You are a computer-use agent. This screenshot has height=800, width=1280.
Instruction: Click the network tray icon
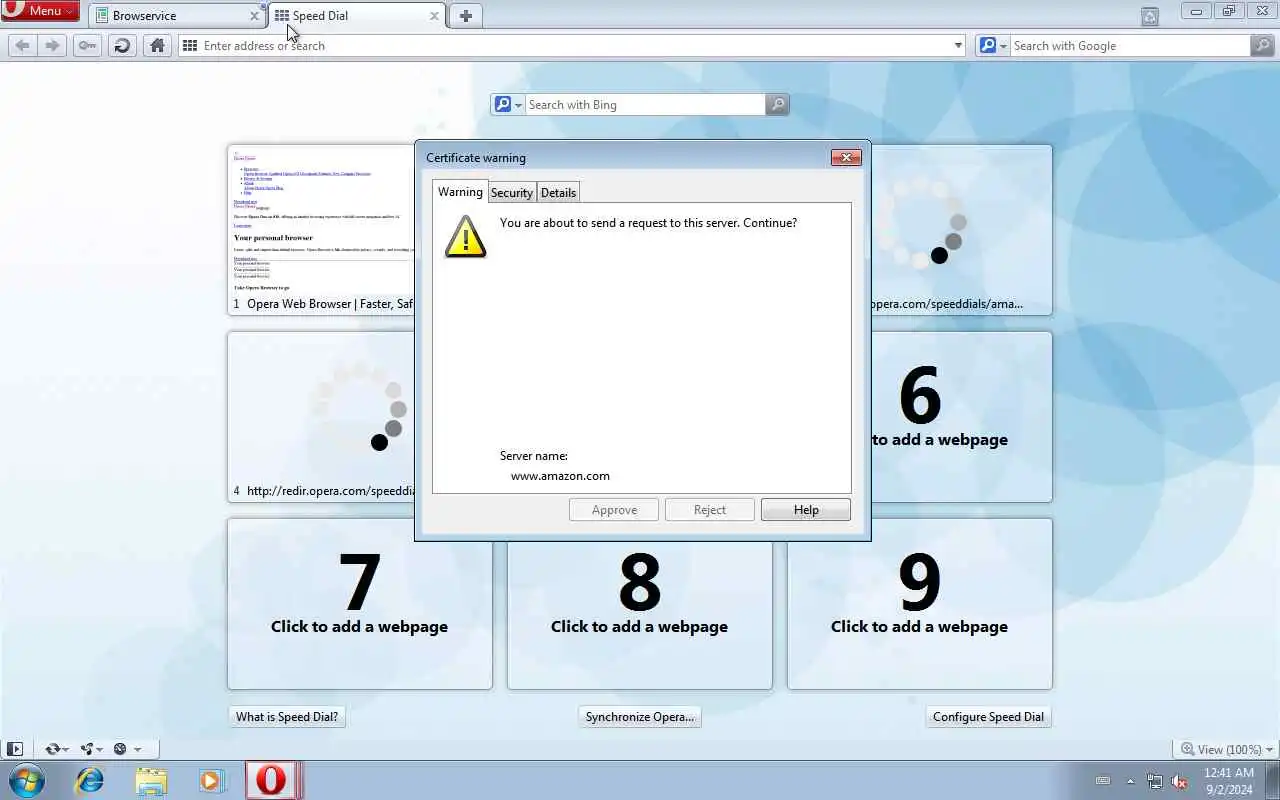1155,781
